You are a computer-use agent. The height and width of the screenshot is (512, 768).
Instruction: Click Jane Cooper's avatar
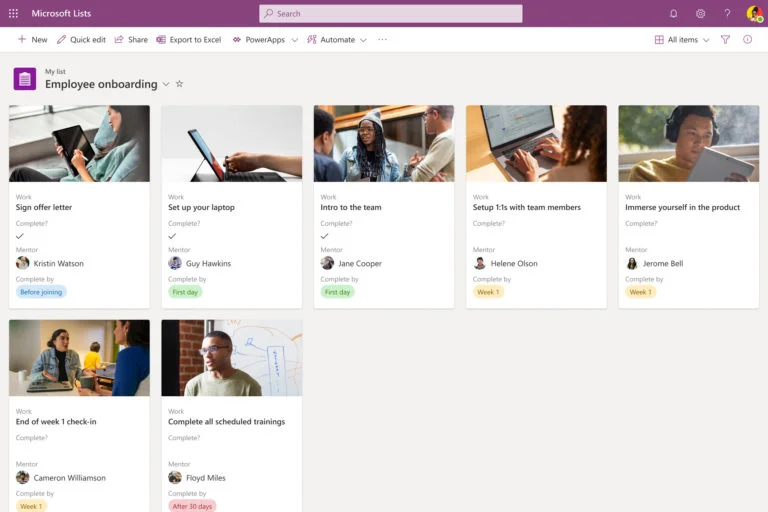(327, 263)
